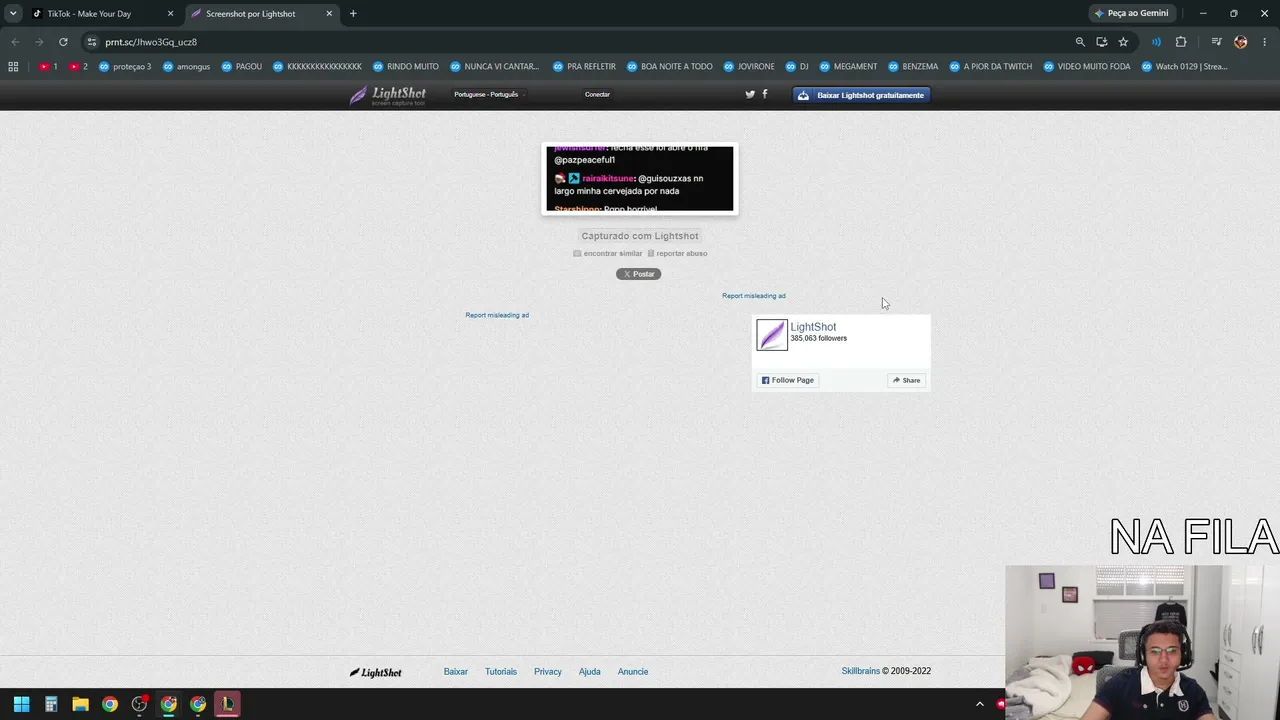Bookmark this page with the star icon
1280x720 pixels.
pos(1123,42)
